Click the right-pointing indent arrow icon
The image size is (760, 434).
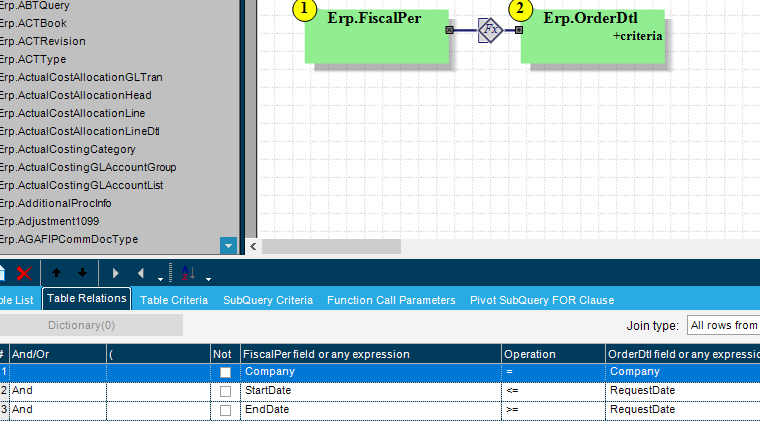tap(115, 273)
